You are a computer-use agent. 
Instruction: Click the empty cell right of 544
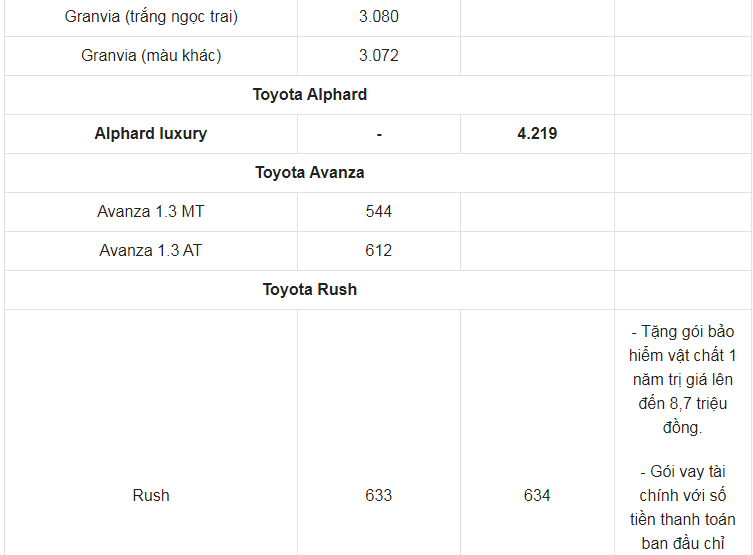click(x=537, y=212)
